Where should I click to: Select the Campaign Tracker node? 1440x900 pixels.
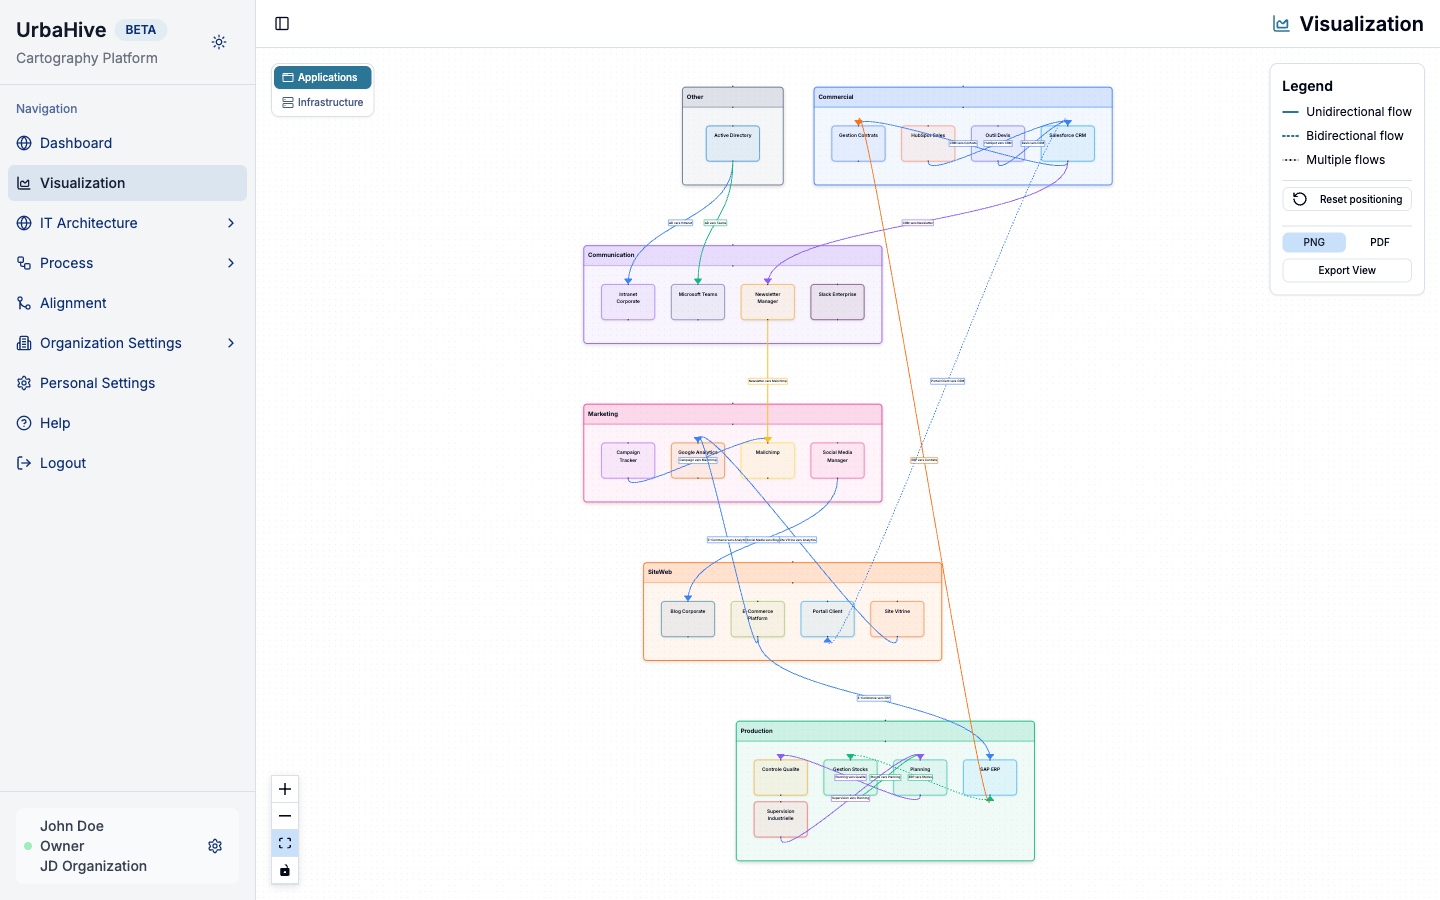(x=628, y=461)
